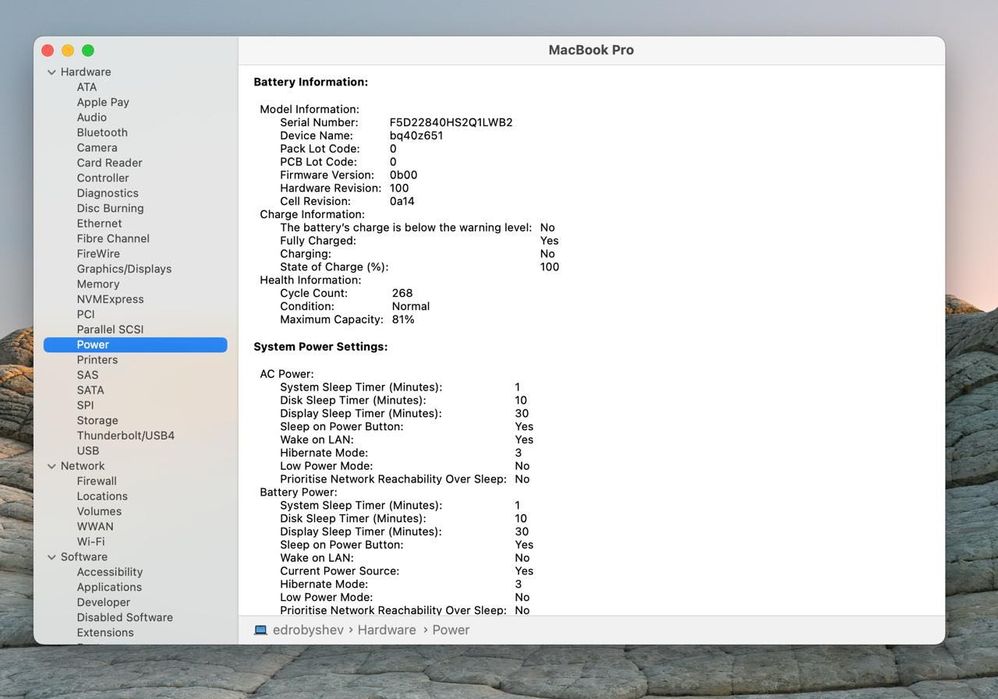998x699 pixels.
Task: Click the Software category label
Action: pos(83,557)
